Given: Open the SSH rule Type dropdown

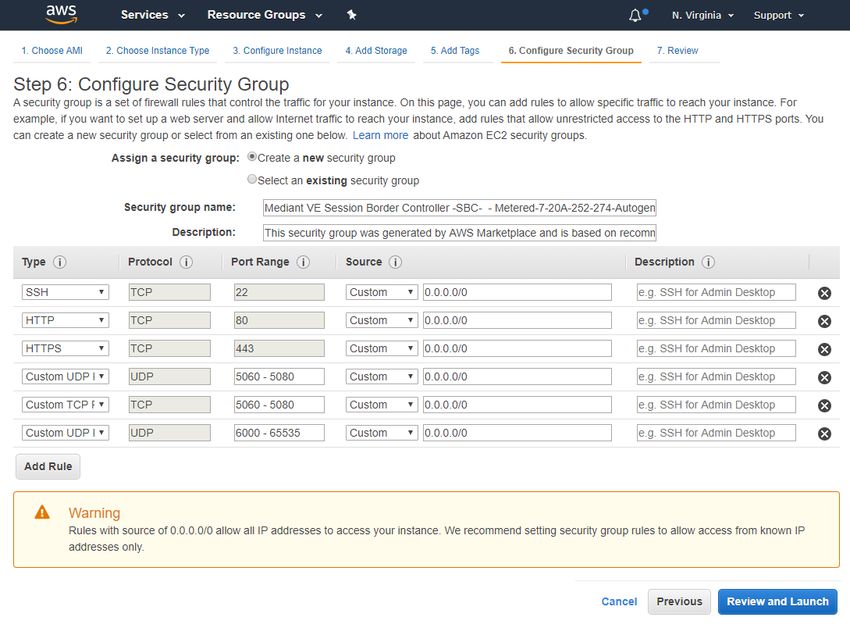Looking at the screenshot, I should click(65, 292).
